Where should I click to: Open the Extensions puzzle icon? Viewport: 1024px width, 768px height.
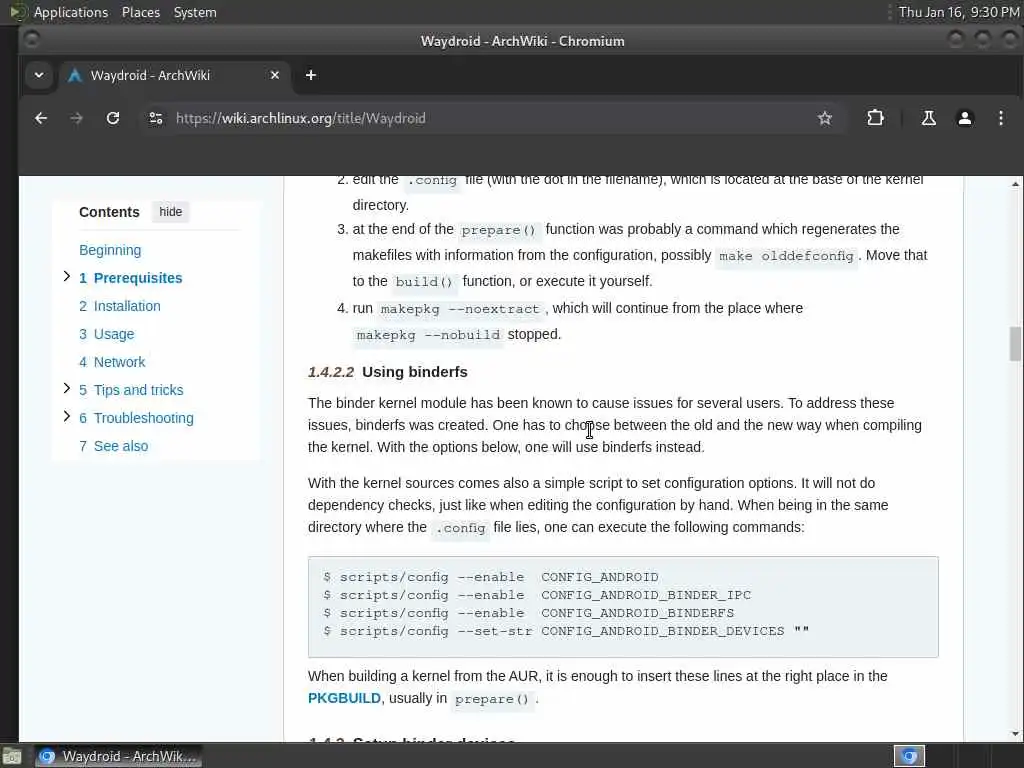click(x=875, y=118)
